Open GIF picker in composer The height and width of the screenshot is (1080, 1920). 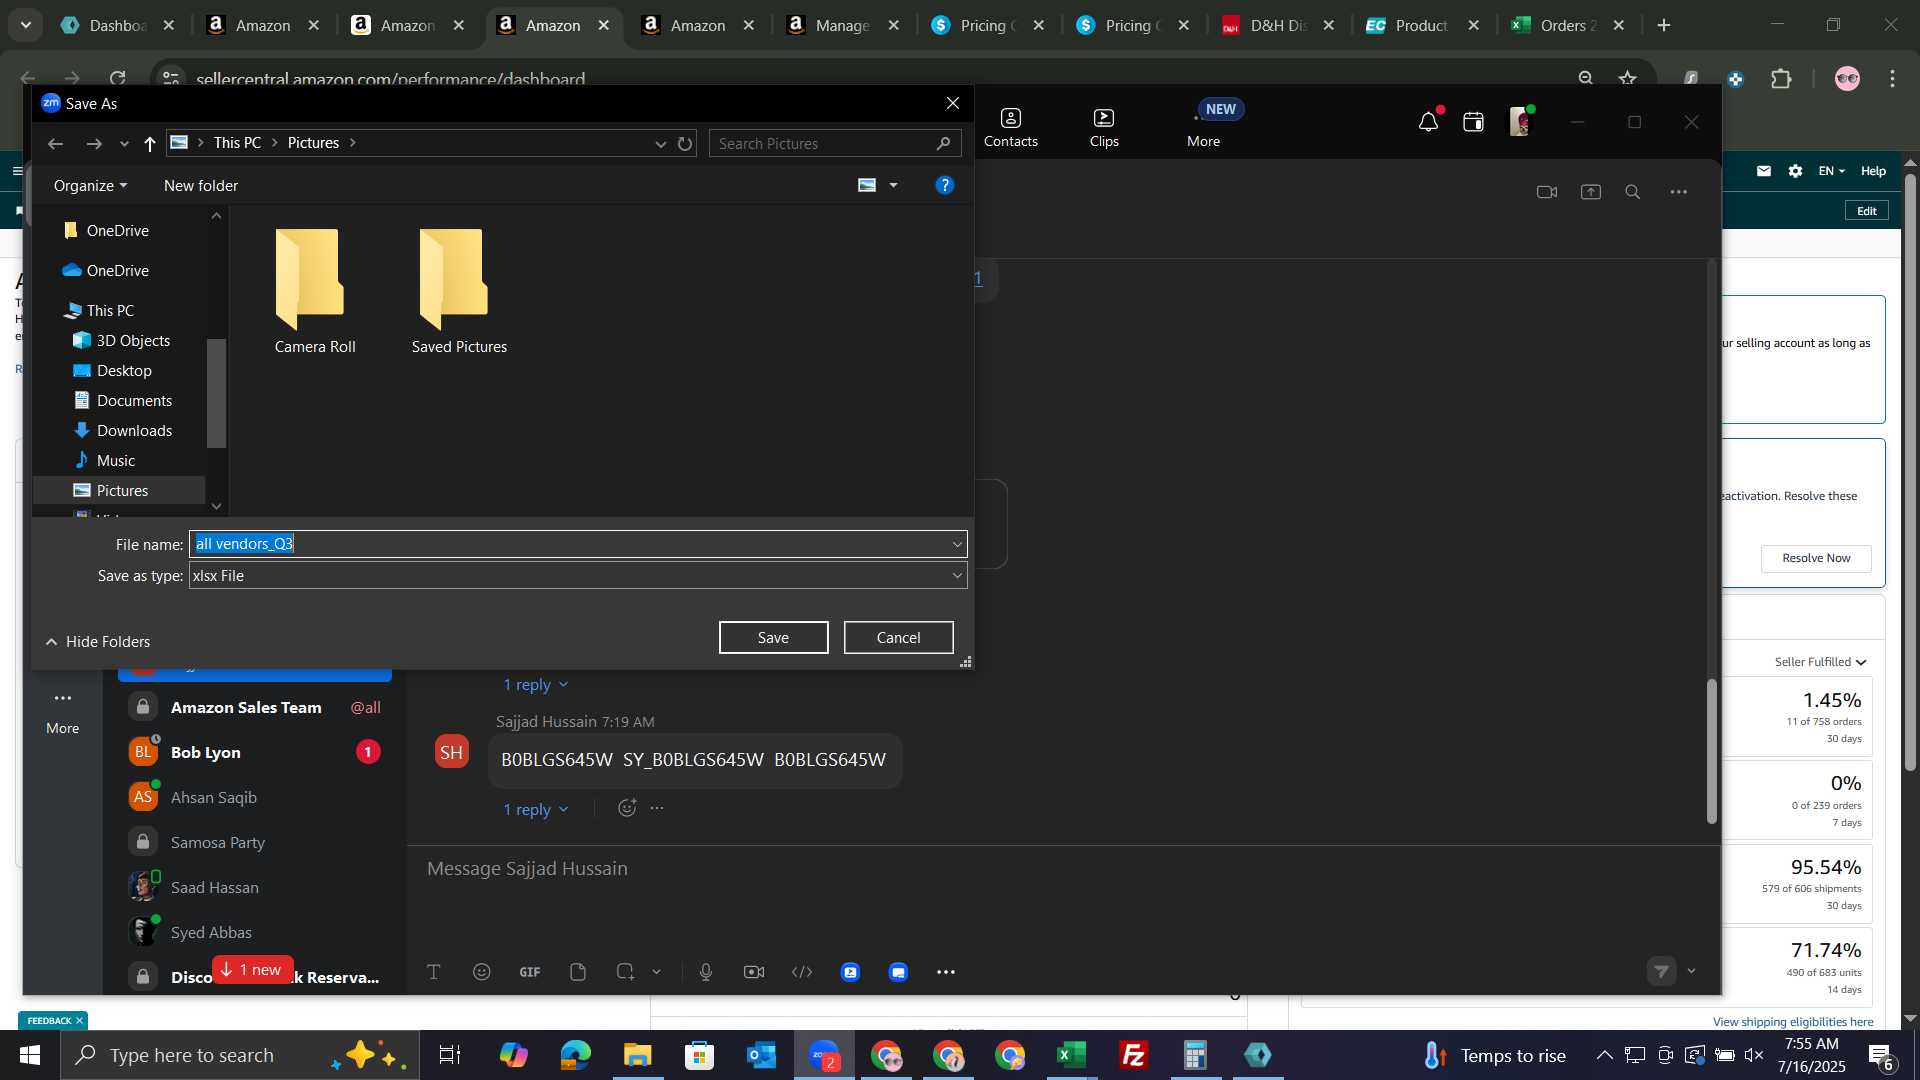530,972
